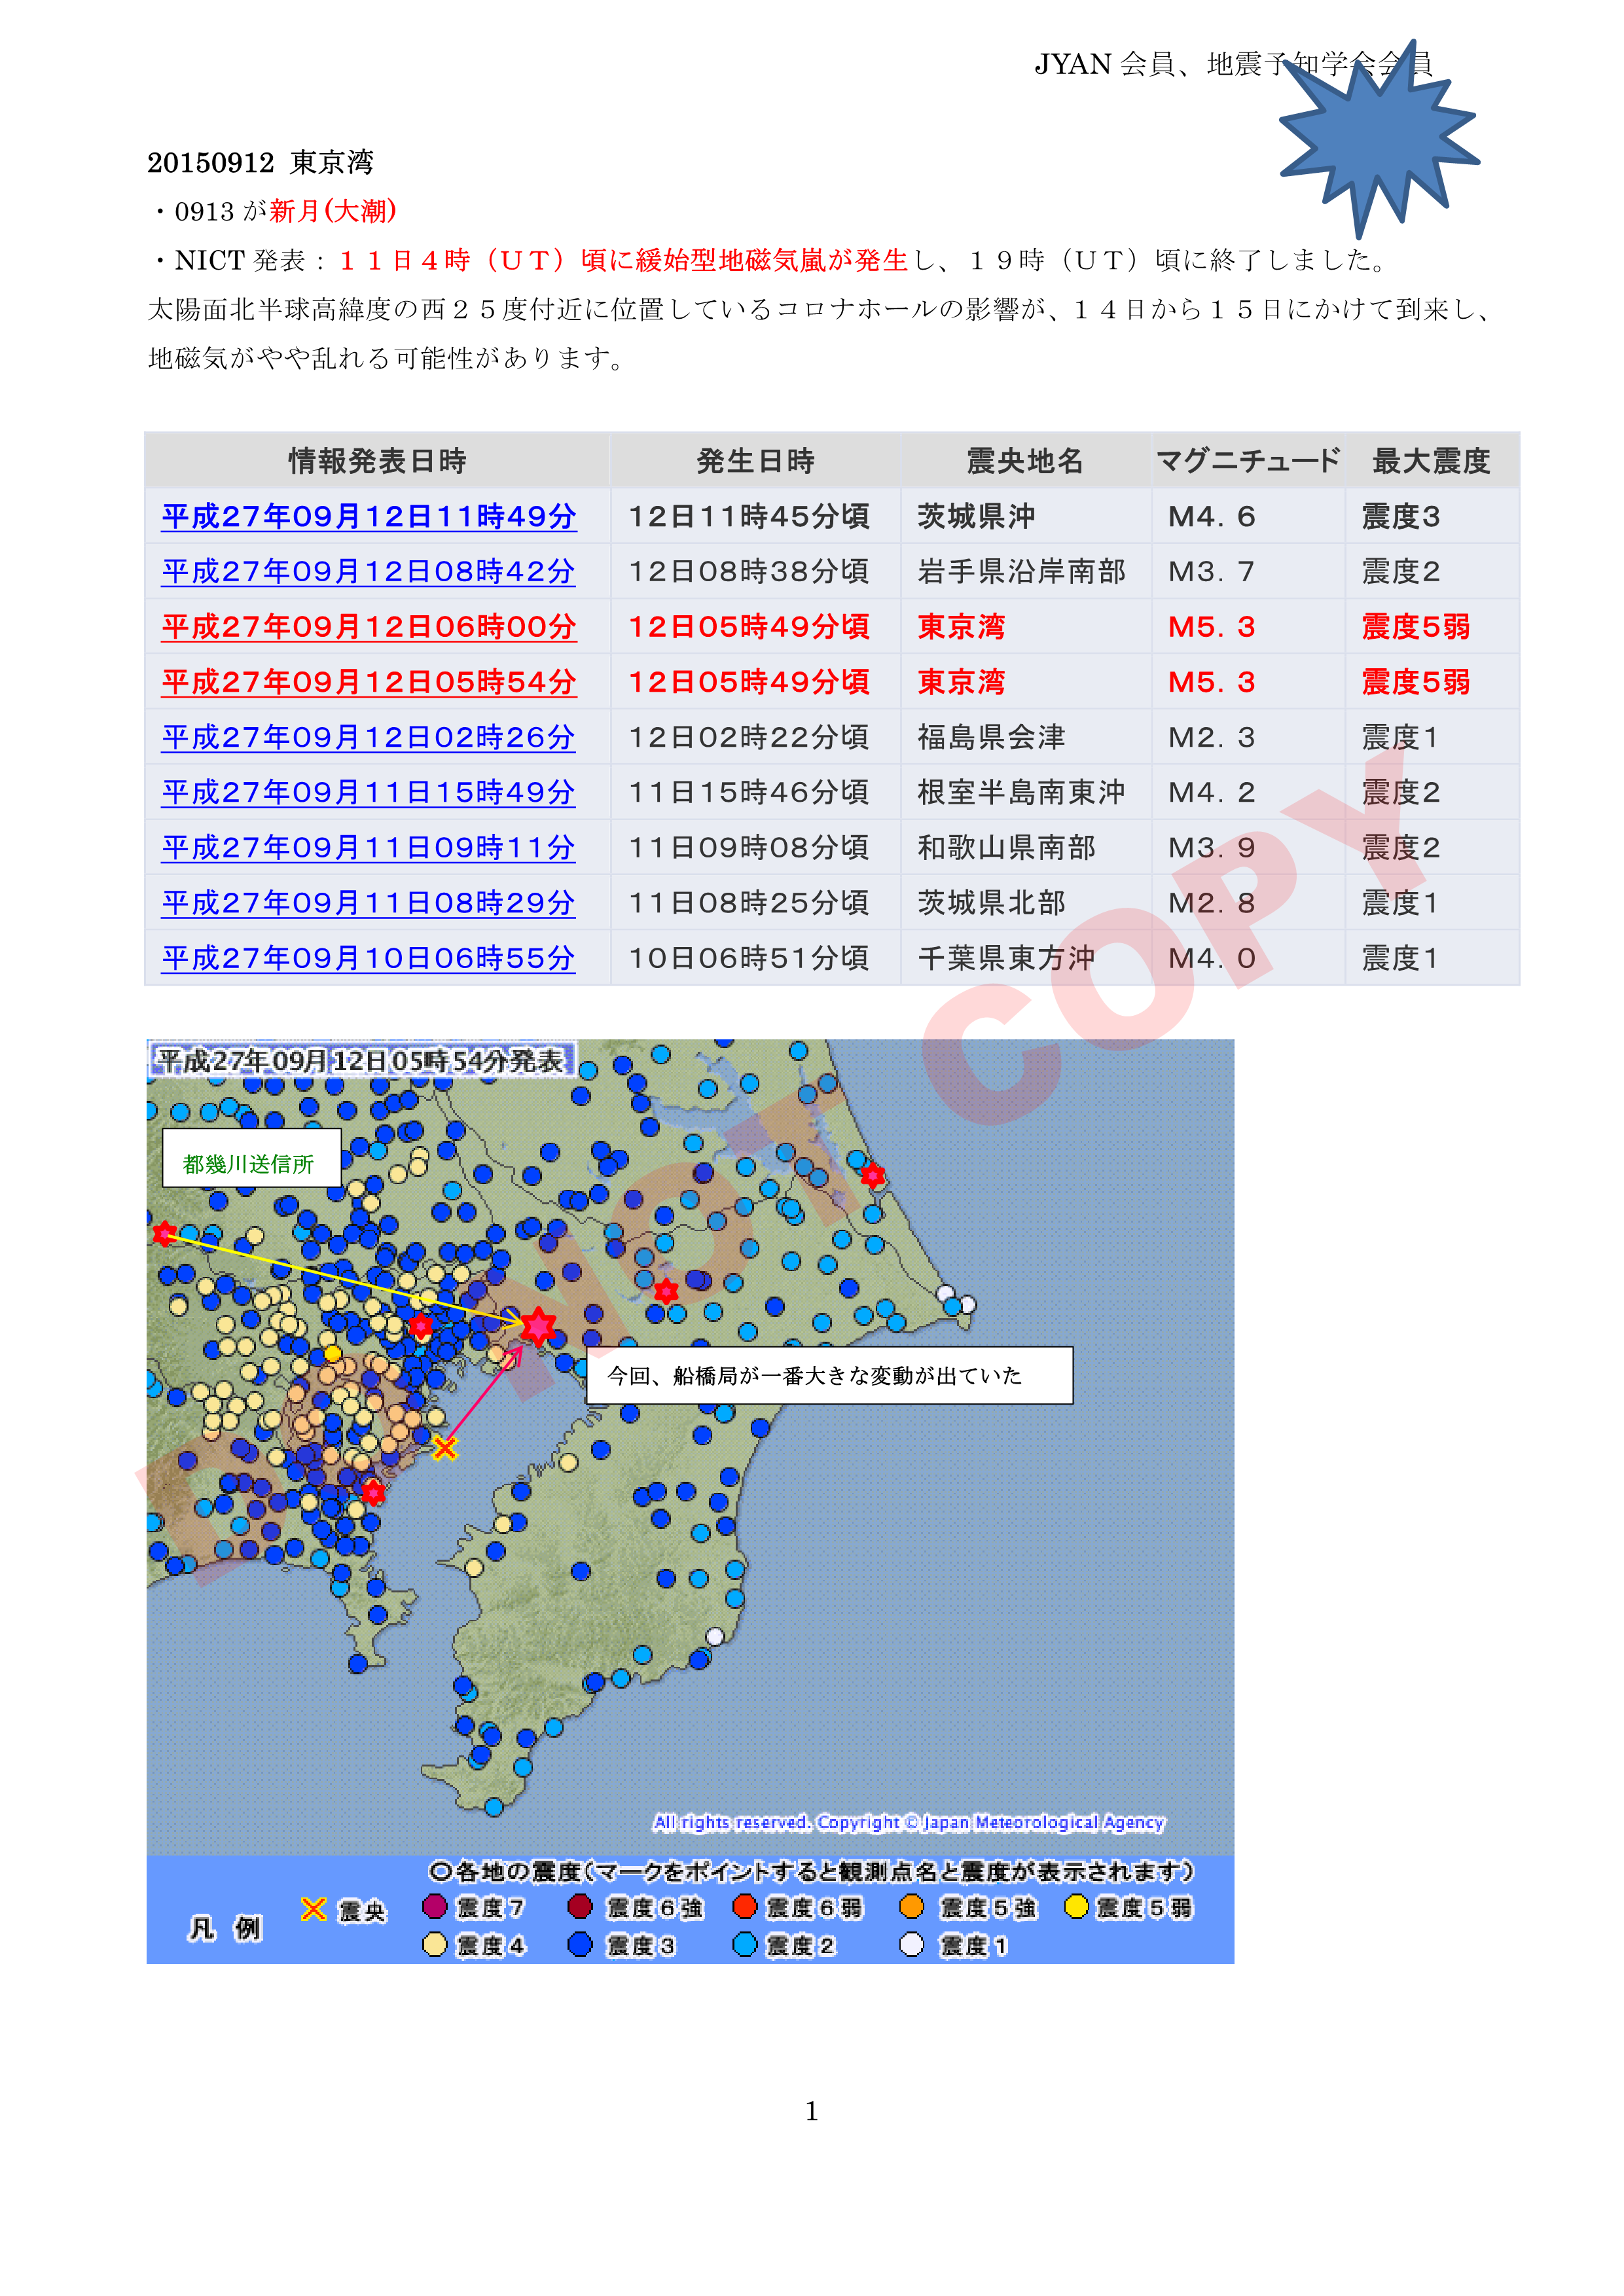Open the red 09月12日06時00分 report link

click(368, 627)
